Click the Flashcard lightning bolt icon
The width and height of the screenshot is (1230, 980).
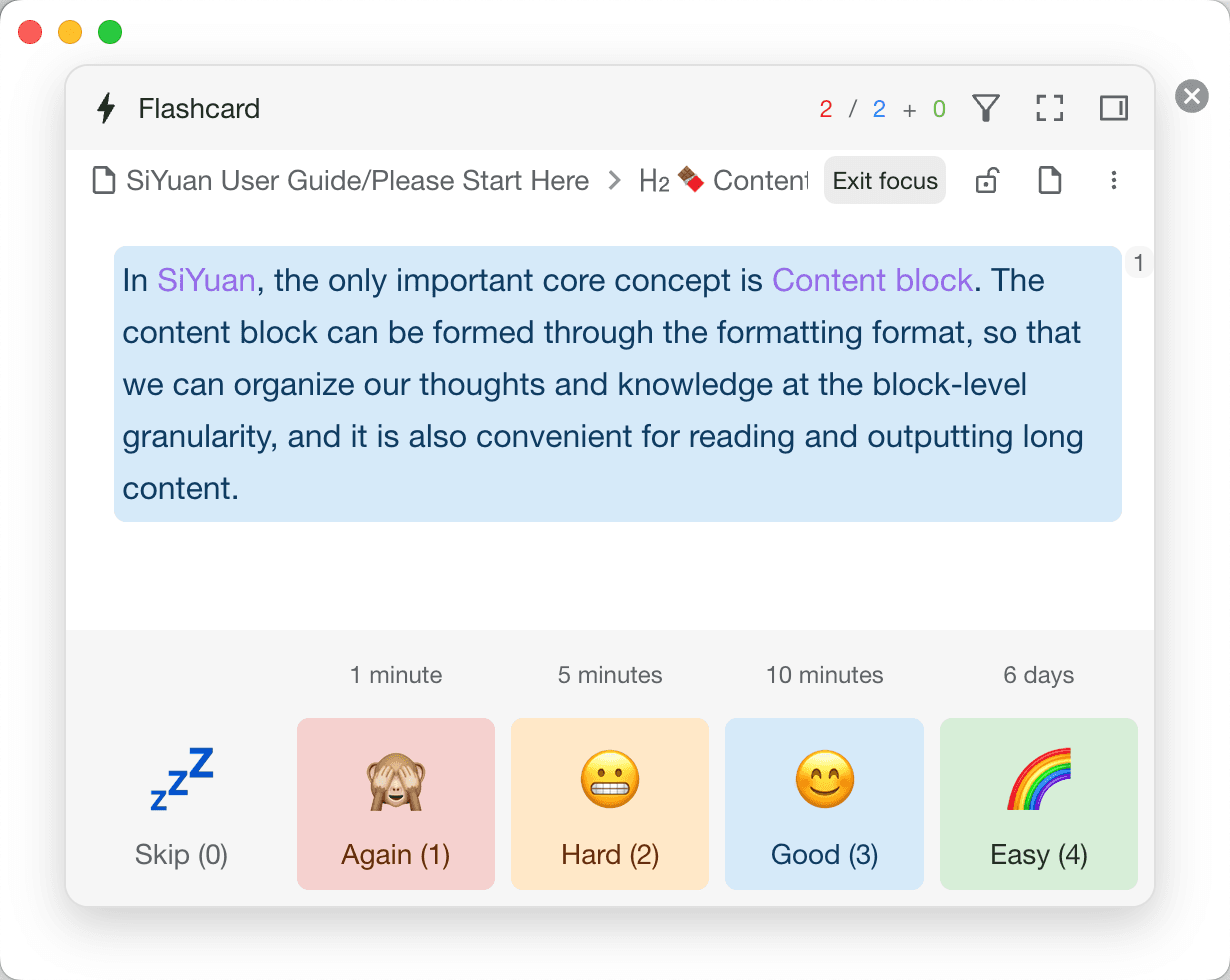click(x=106, y=108)
